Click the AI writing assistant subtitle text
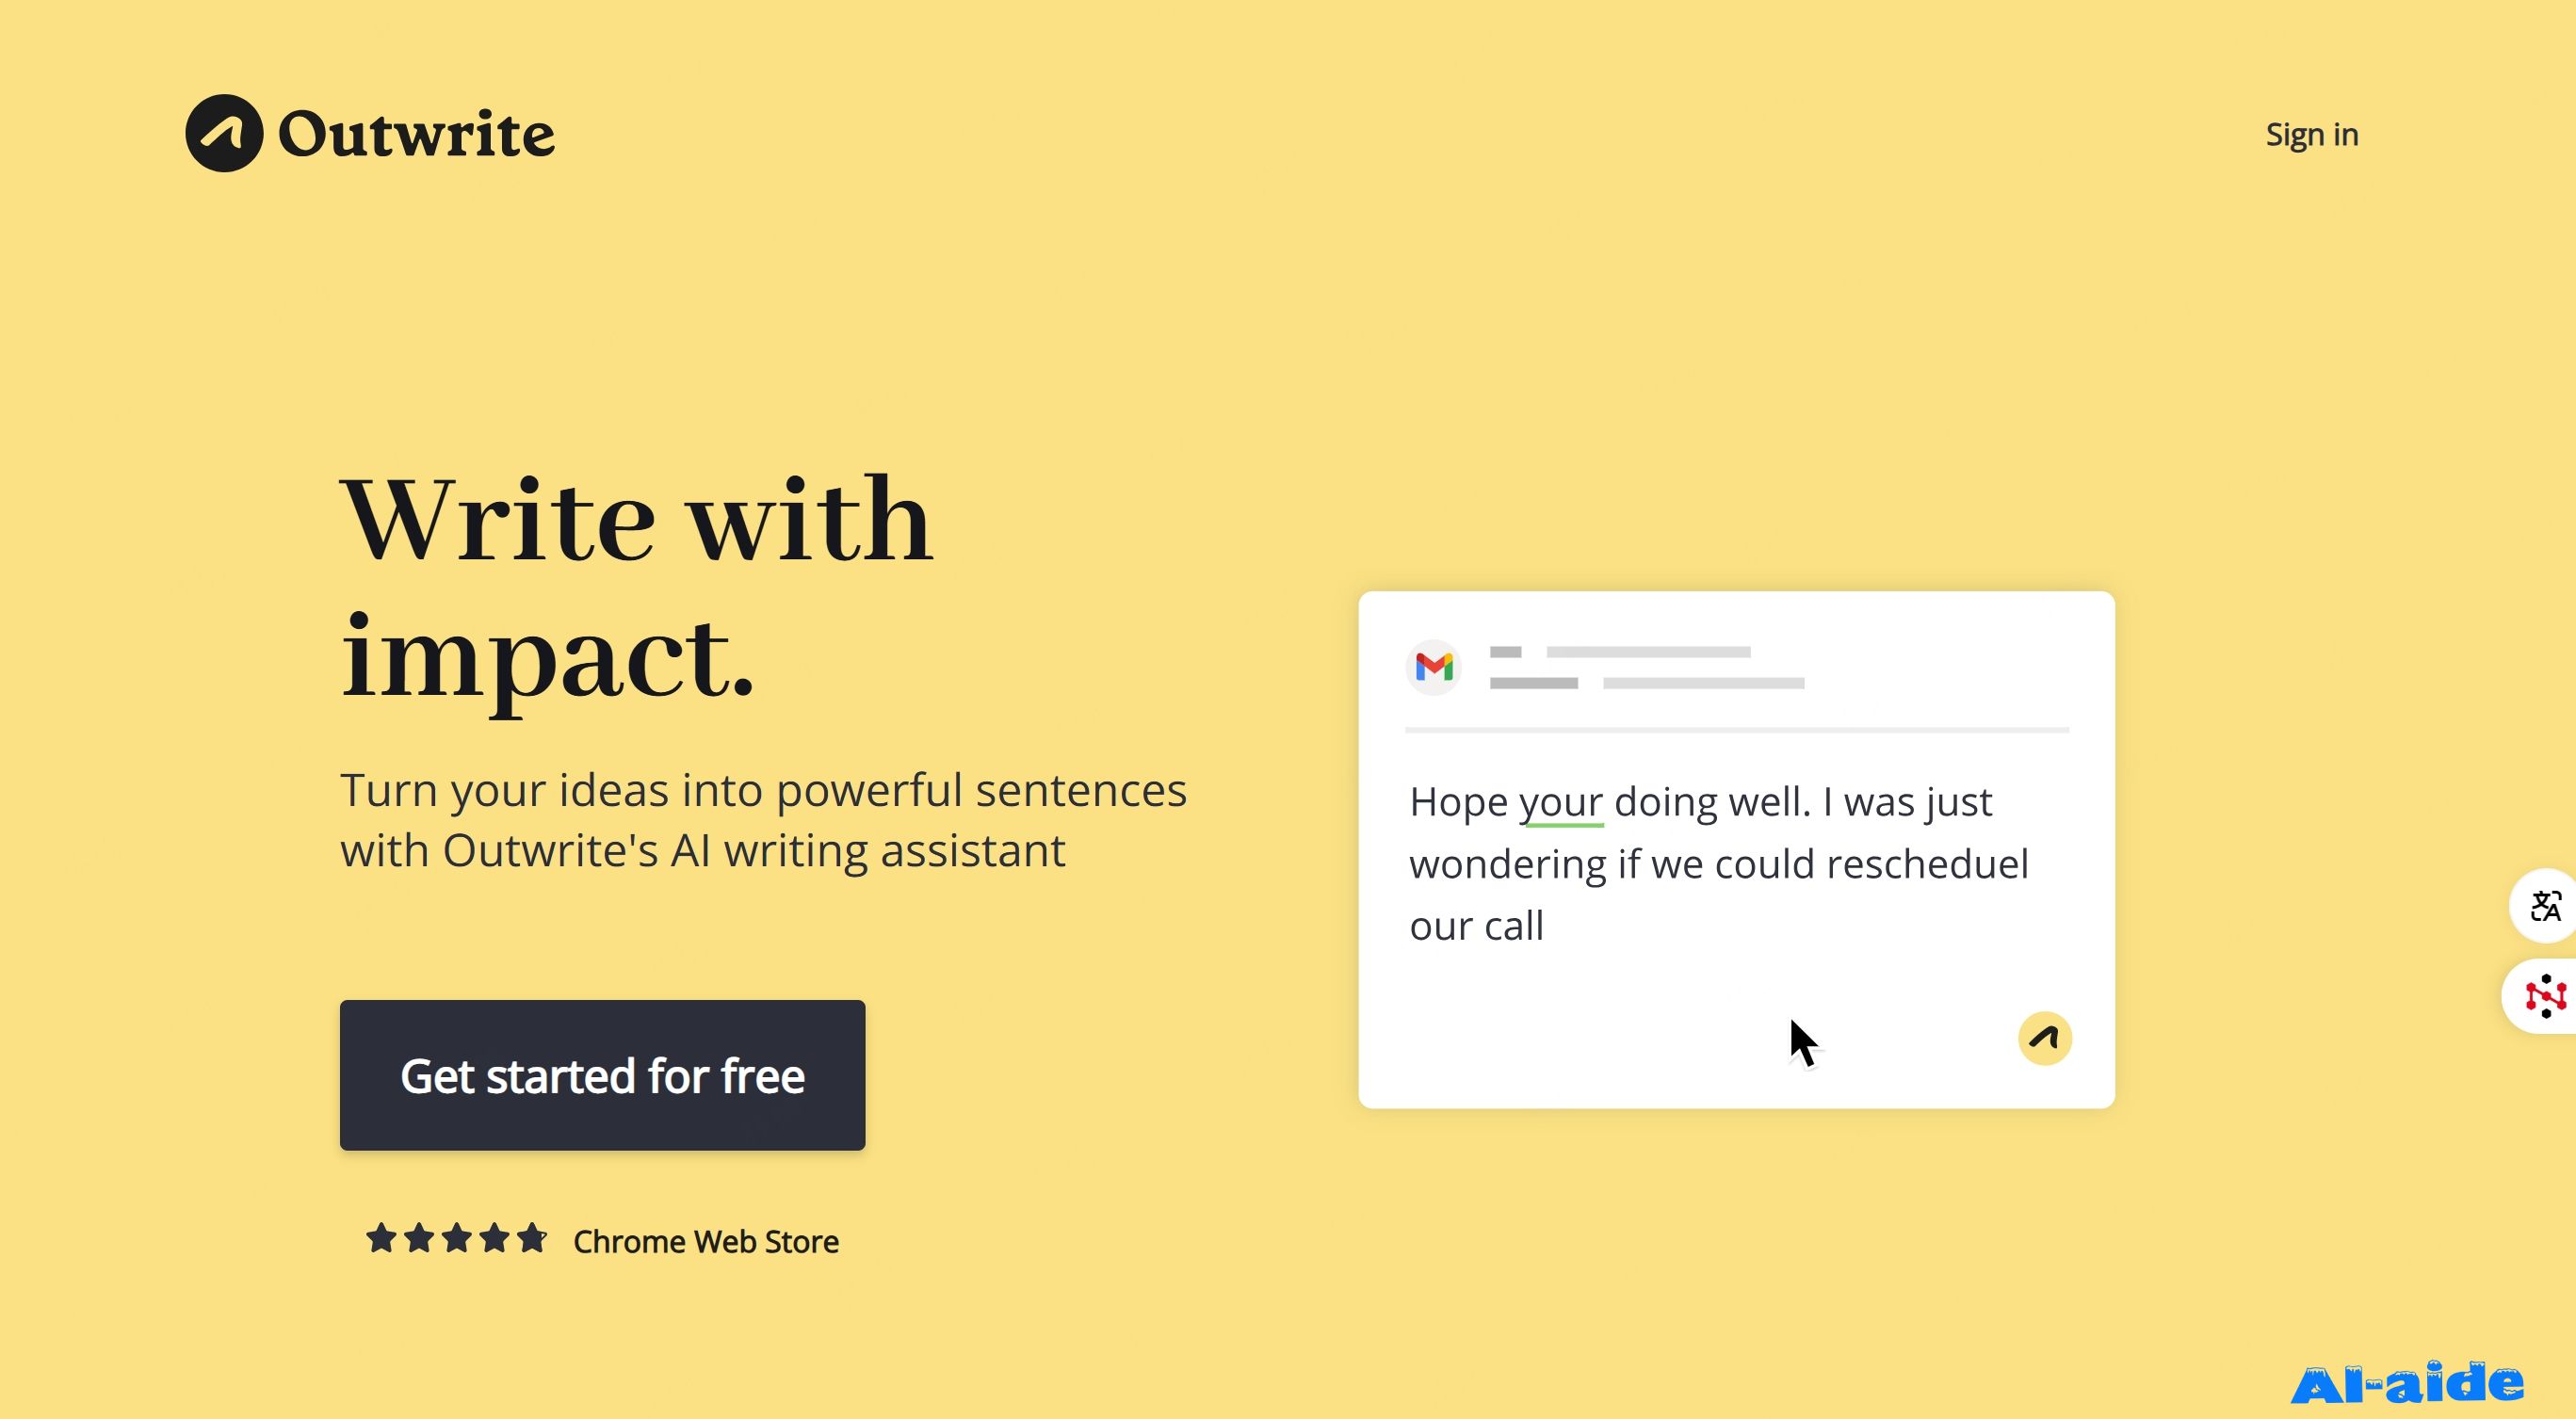2576x1419 pixels. click(763, 820)
